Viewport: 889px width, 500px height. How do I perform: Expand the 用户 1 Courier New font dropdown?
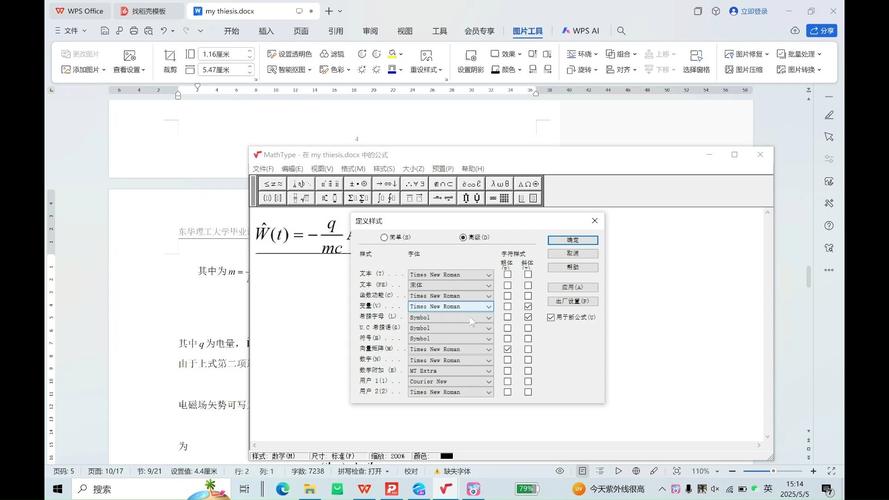pyautogui.click(x=488, y=382)
